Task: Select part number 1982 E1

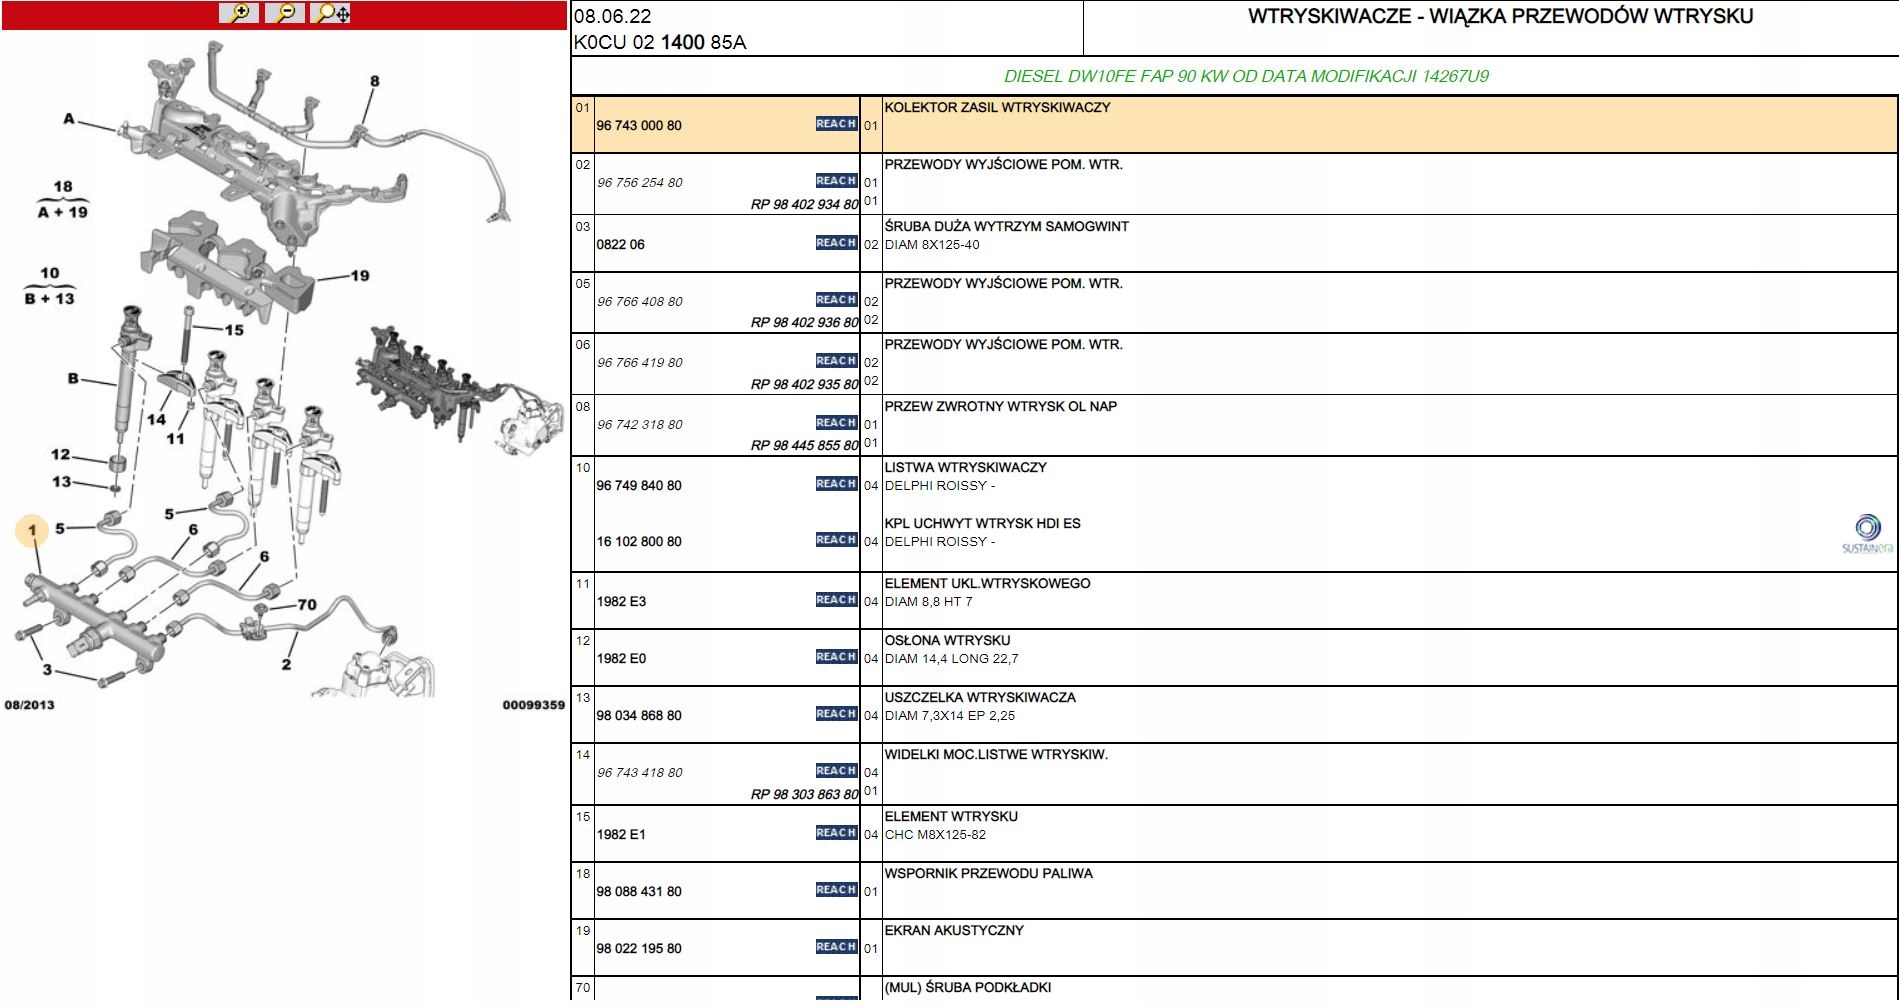Action: [621, 835]
